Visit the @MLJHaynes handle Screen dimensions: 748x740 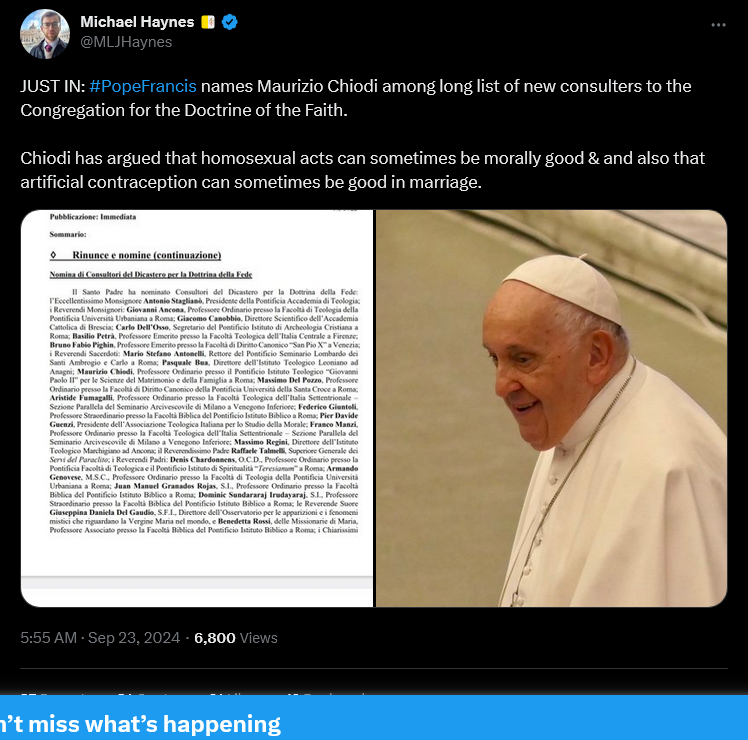coord(126,42)
